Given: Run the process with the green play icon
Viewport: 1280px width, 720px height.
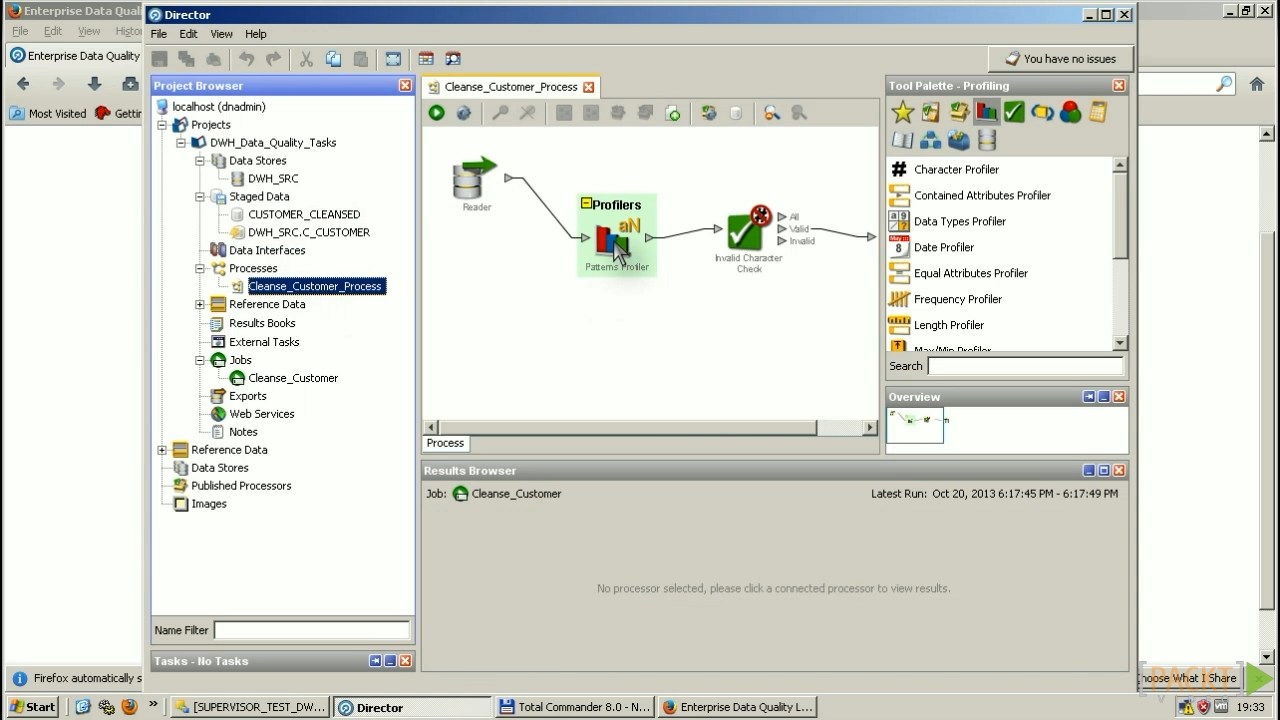Looking at the screenshot, I should click(x=436, y=114).
